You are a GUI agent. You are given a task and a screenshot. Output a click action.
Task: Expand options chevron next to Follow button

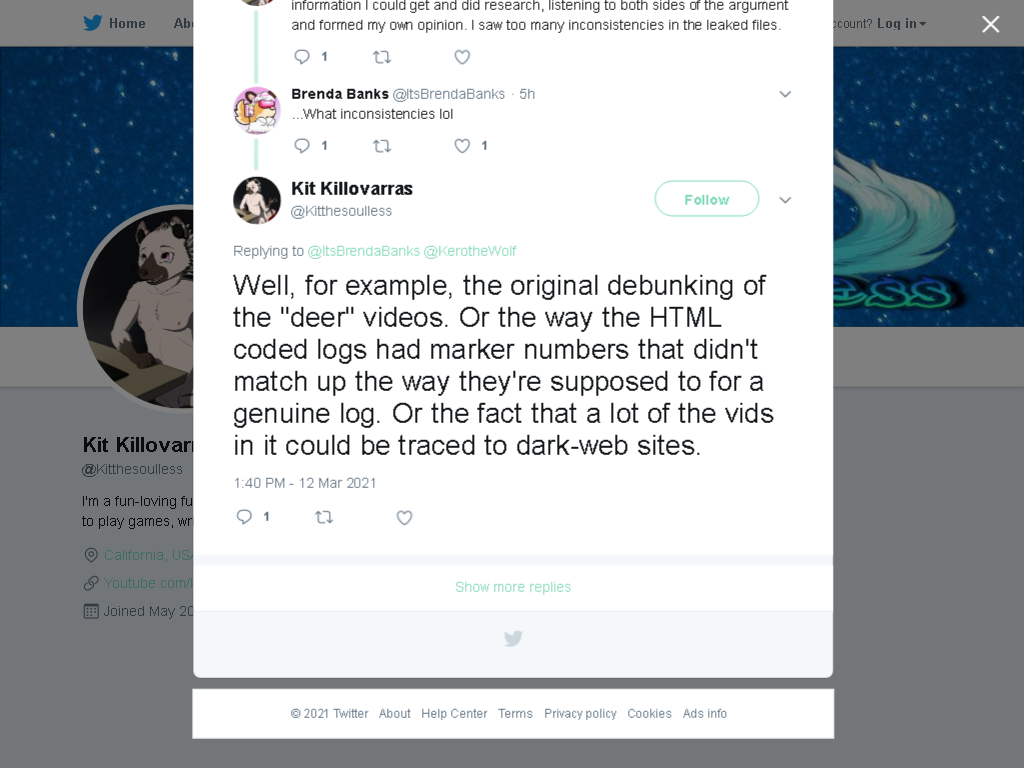click(x=785, y=200)
